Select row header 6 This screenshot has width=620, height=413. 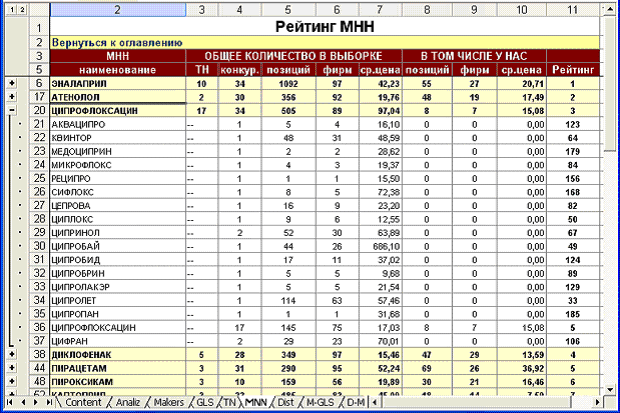(x=39, y=83)
